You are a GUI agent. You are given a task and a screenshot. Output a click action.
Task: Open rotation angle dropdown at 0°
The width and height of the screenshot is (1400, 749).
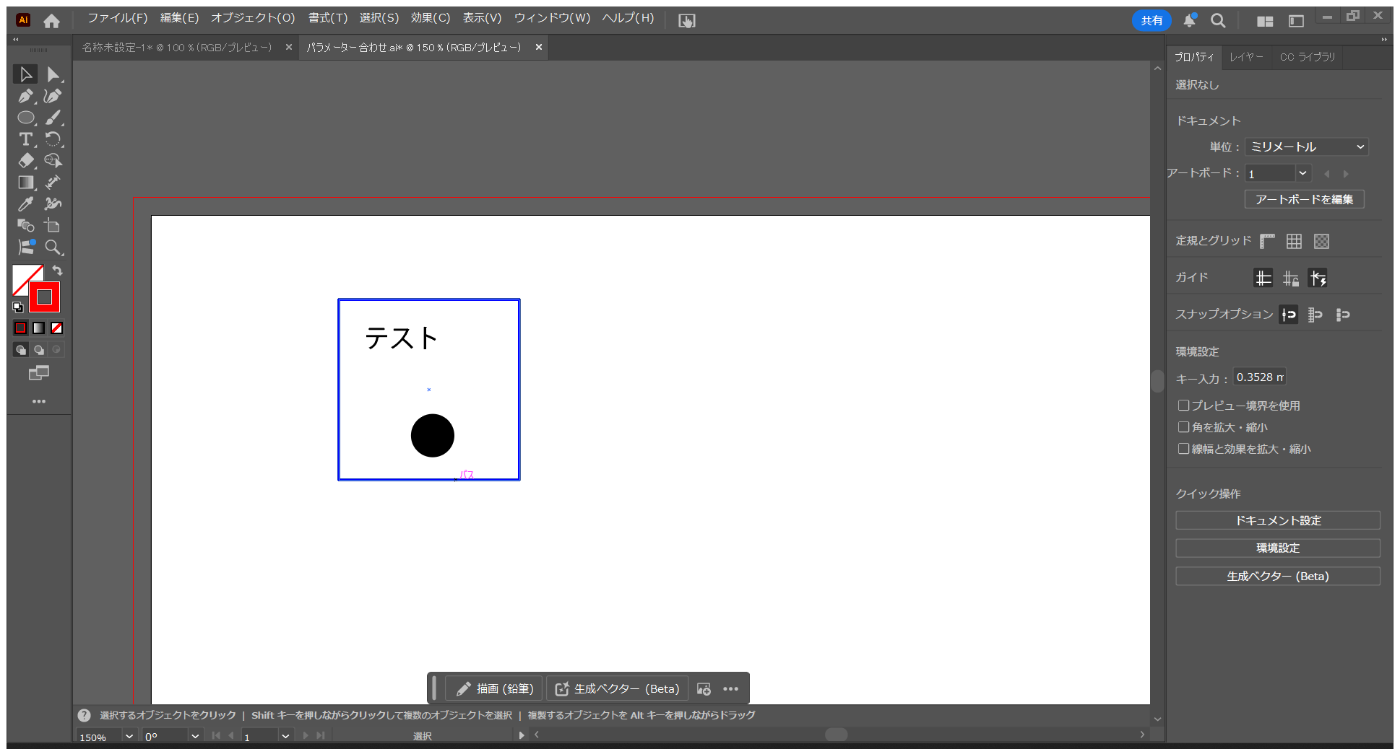196,736
